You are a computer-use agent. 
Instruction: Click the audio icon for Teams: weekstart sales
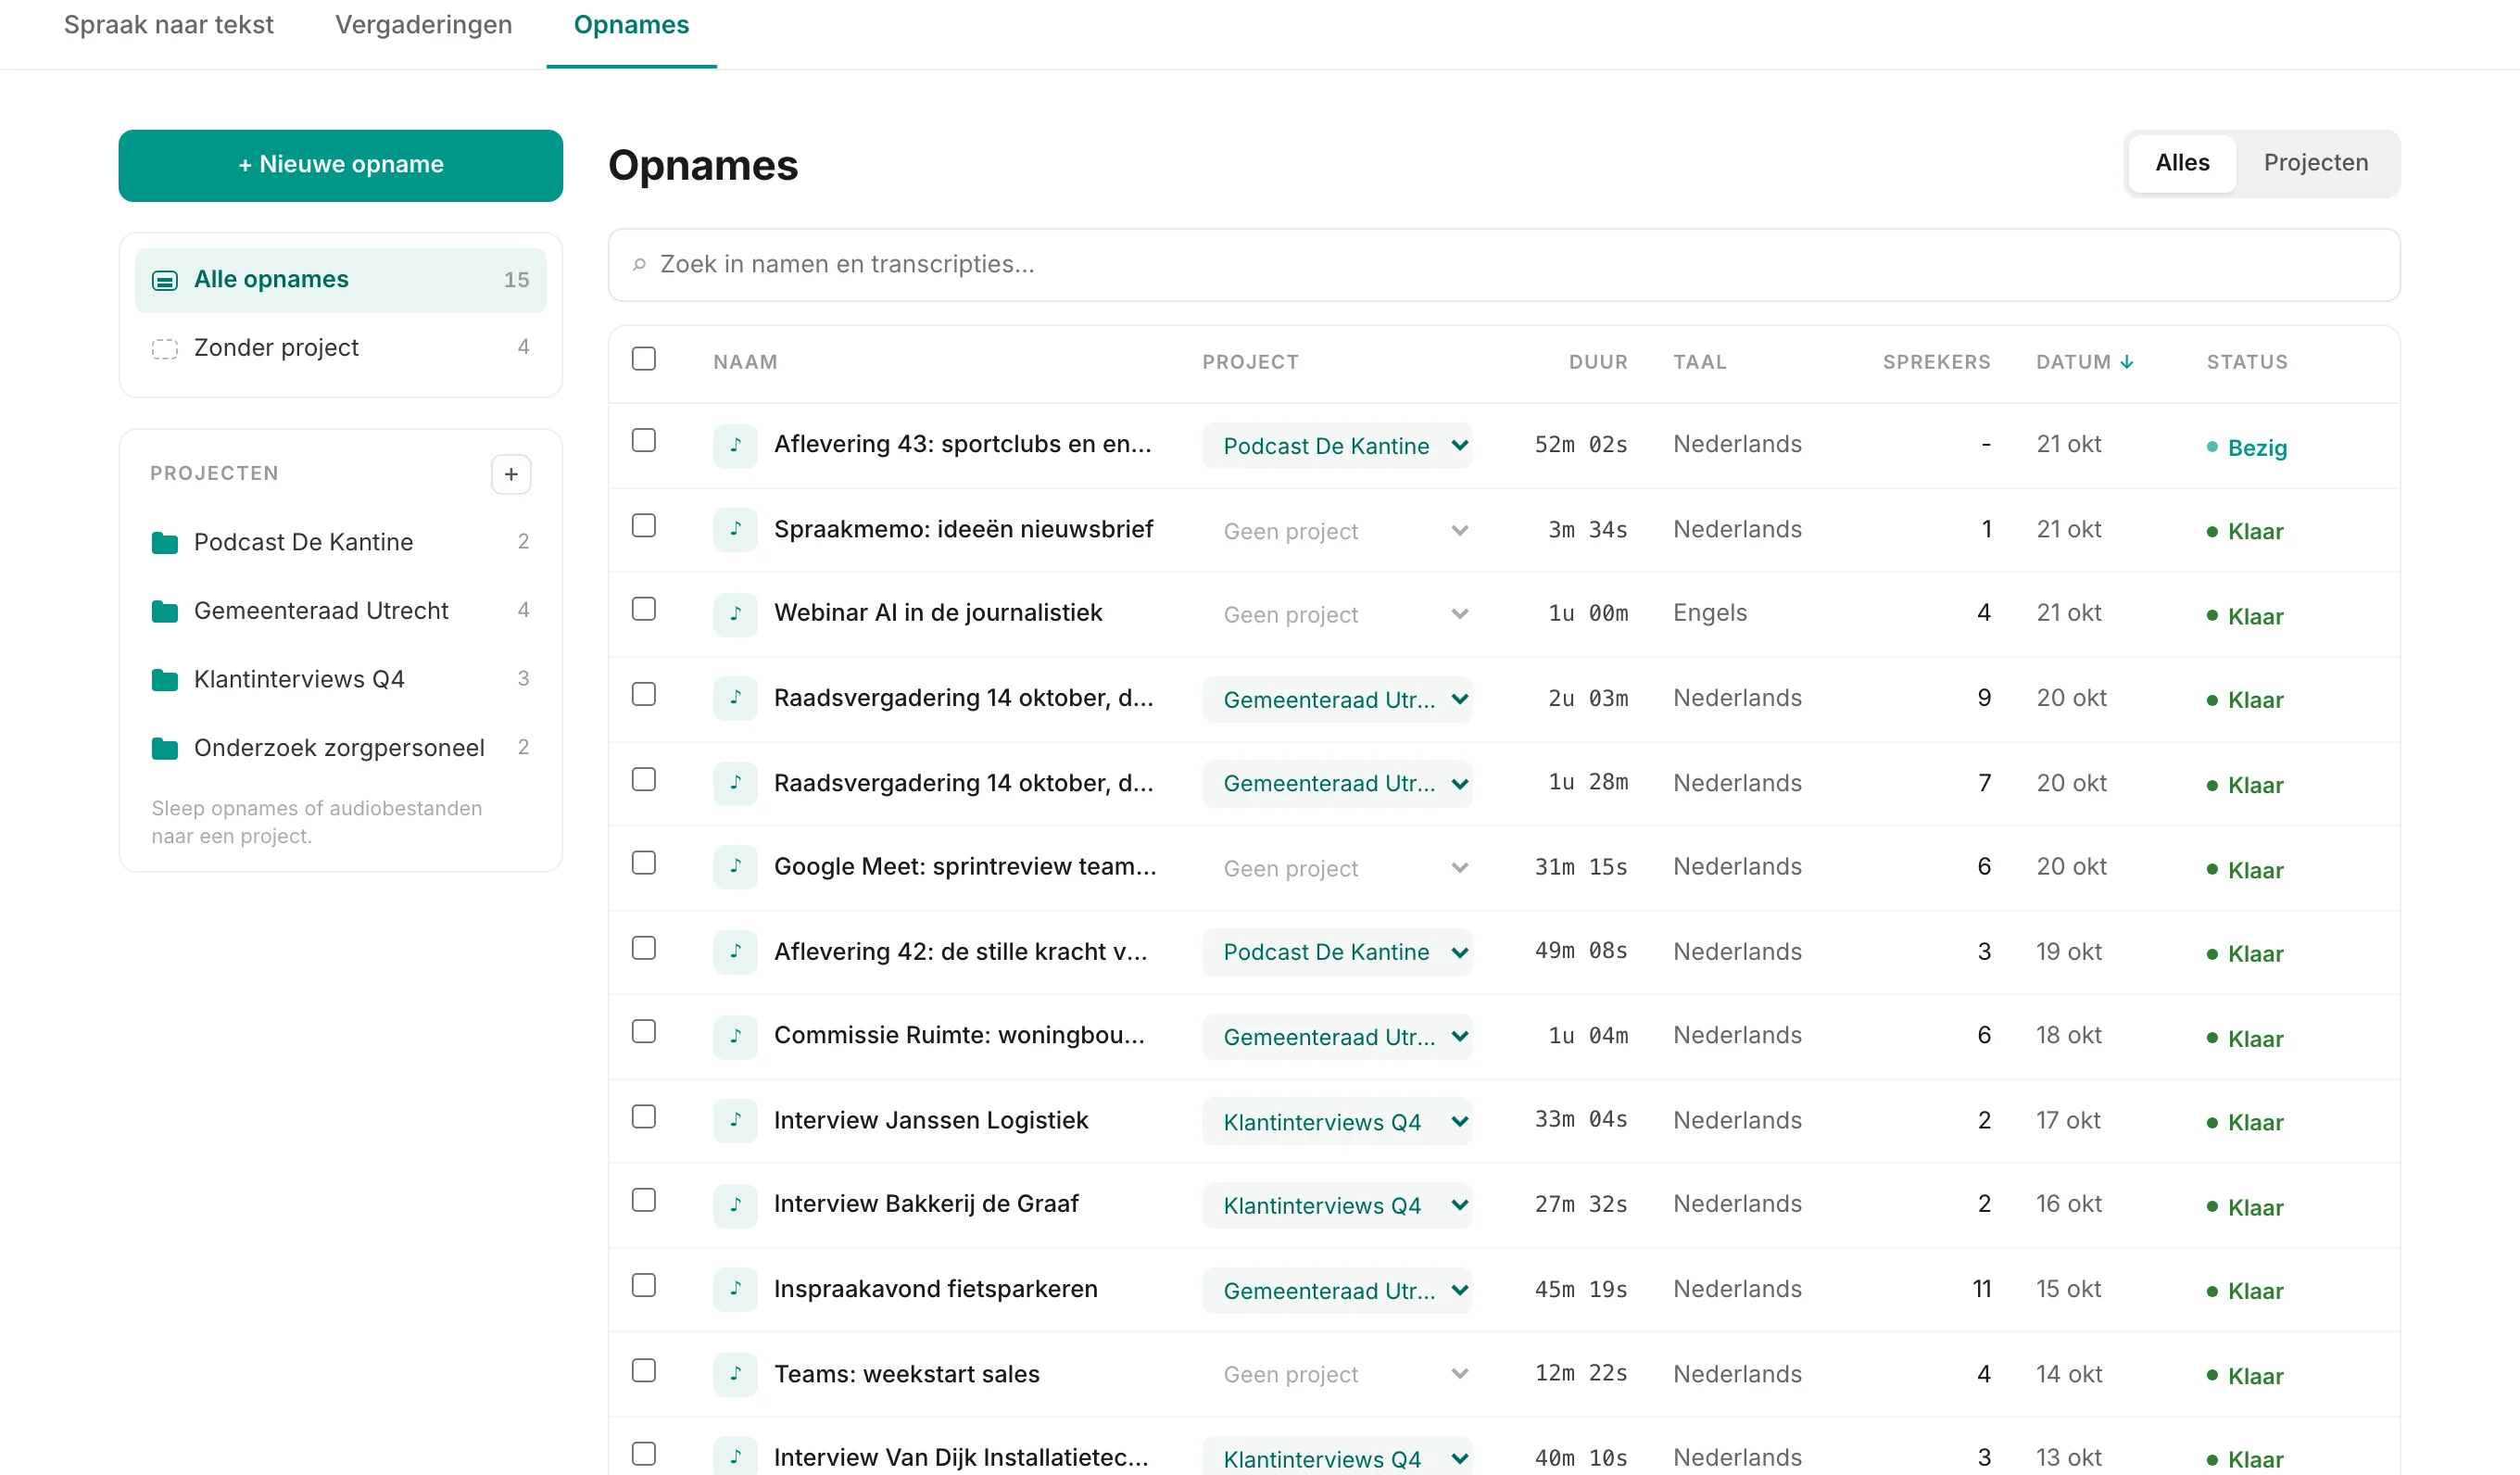(735, 1374)
